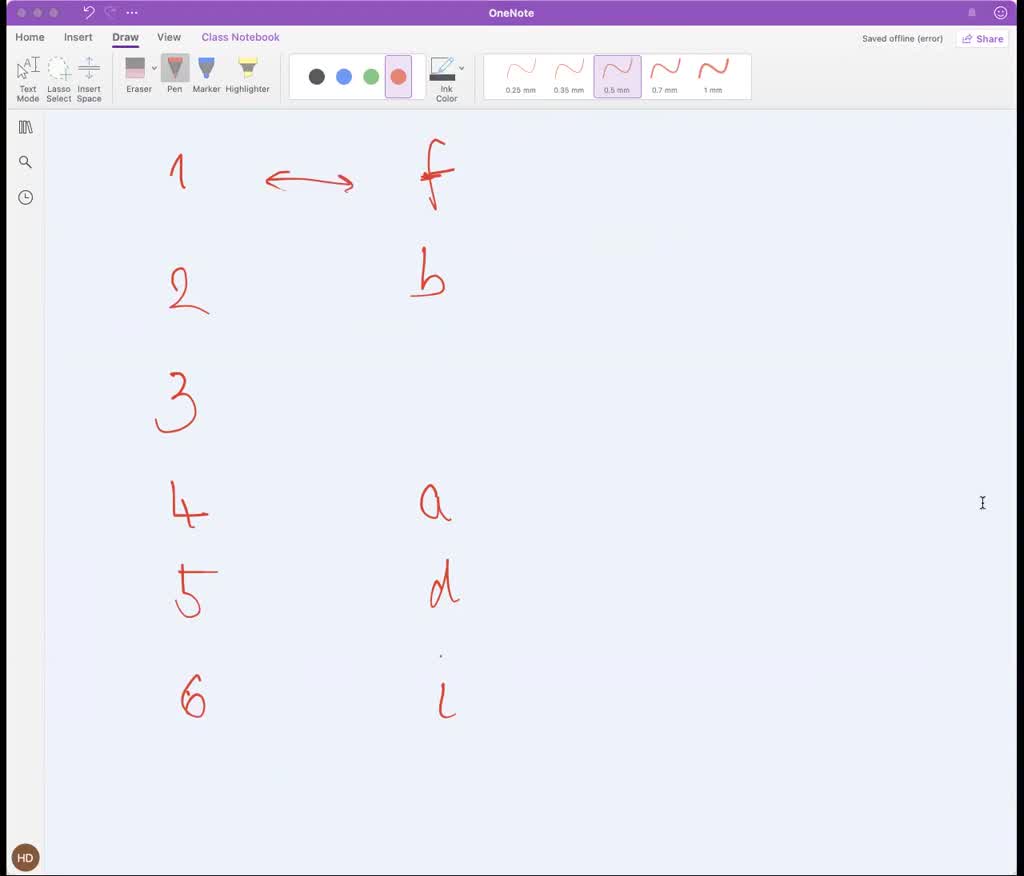Click the Share button
Image resolution: width=1024 pixels, height=876 pixels.
click(x=981, y=39)
